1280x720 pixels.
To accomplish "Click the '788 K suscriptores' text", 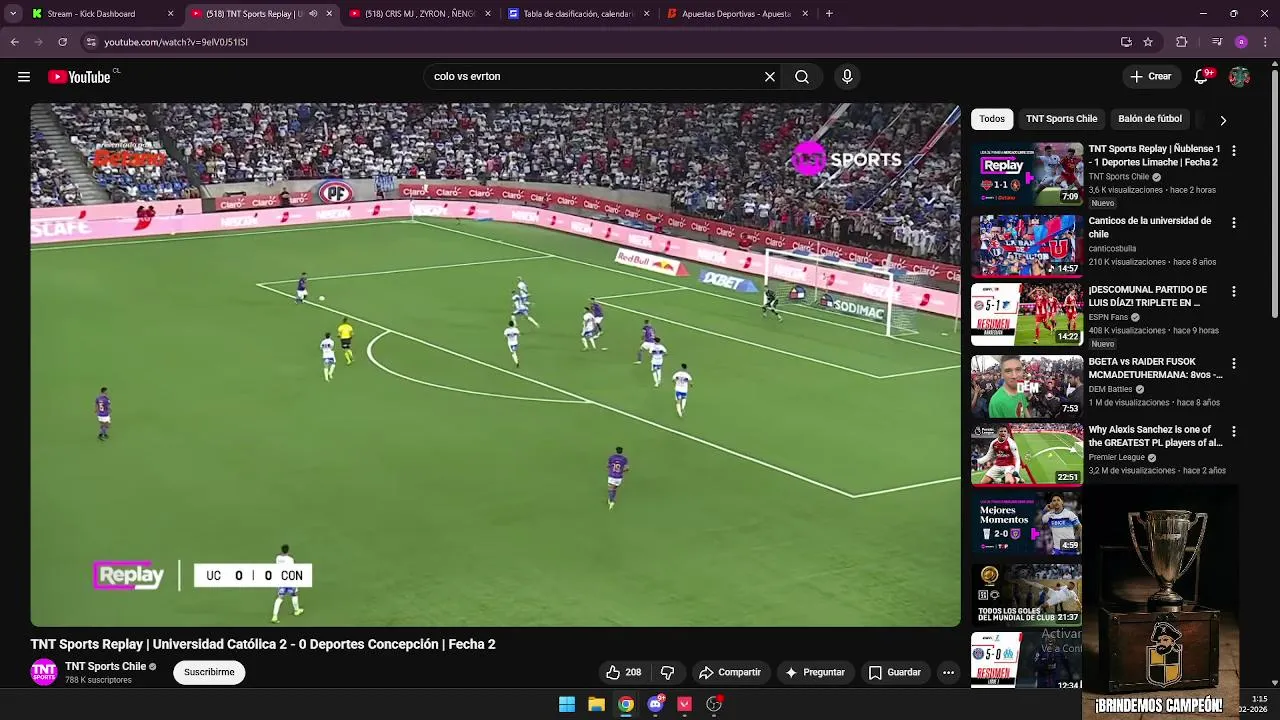I will click(98, 680).
